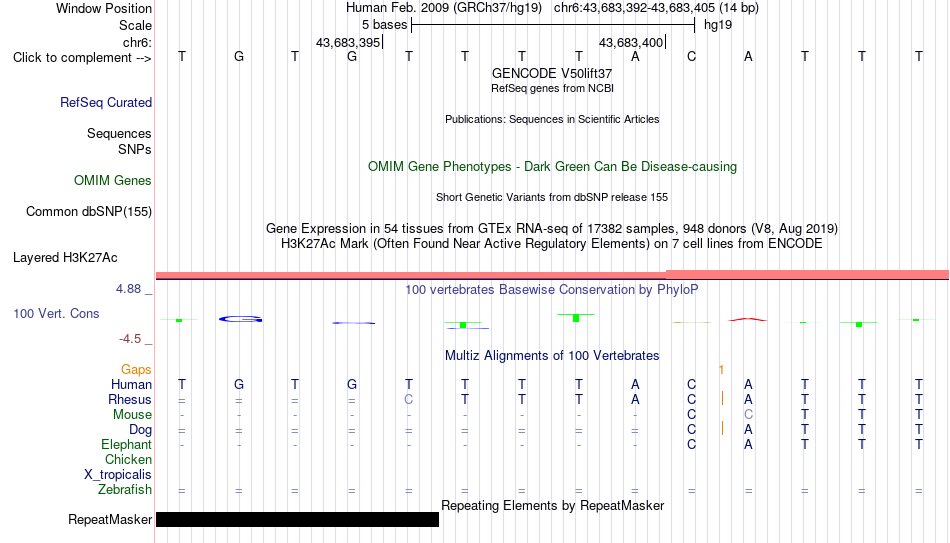
Task: Click the C base in the top sequence row
Action: coord(691,57)
